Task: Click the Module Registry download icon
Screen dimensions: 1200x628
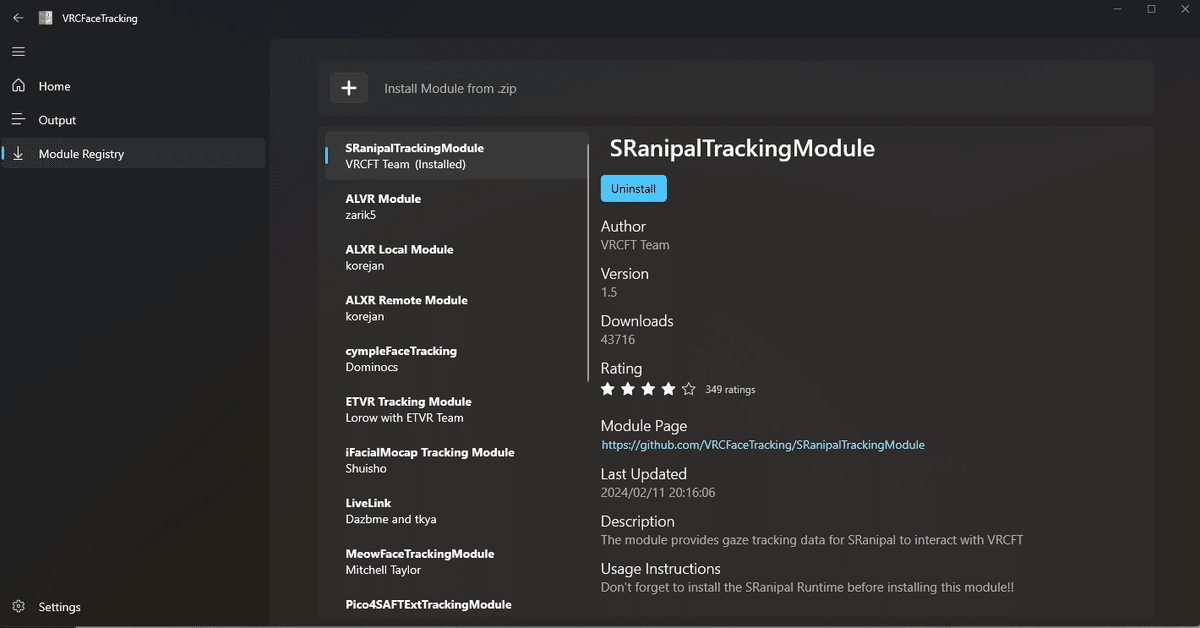Action: pos(19,154)
